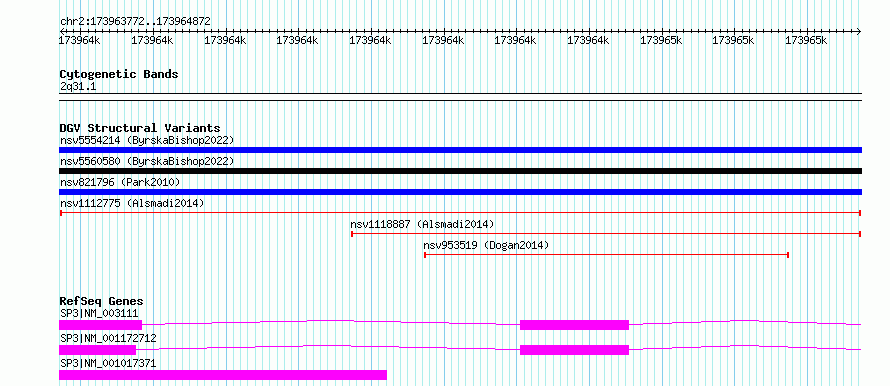Open the SP3|NM_003111 transcript label

tap(99, 313)
